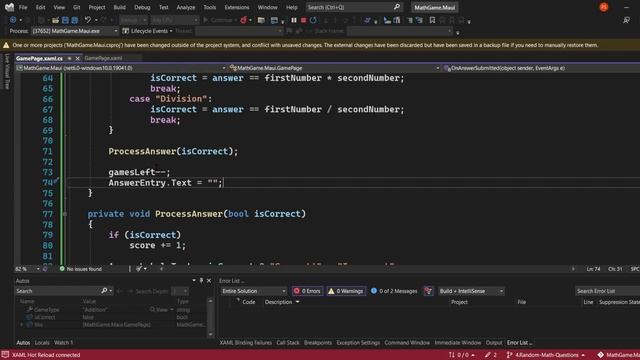Viewport: 640px width, 360px height.
Task: Click the Open File folder icon
Action: coord(56,20)
